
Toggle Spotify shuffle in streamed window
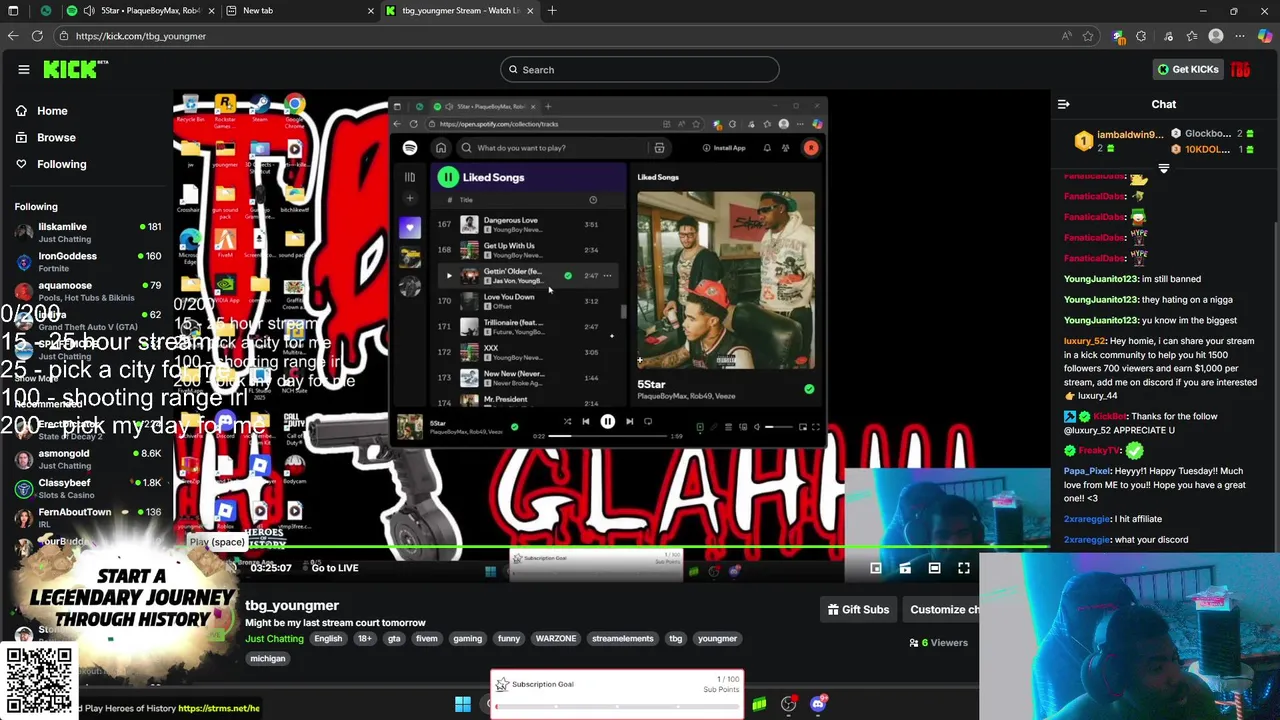(567, 422)
